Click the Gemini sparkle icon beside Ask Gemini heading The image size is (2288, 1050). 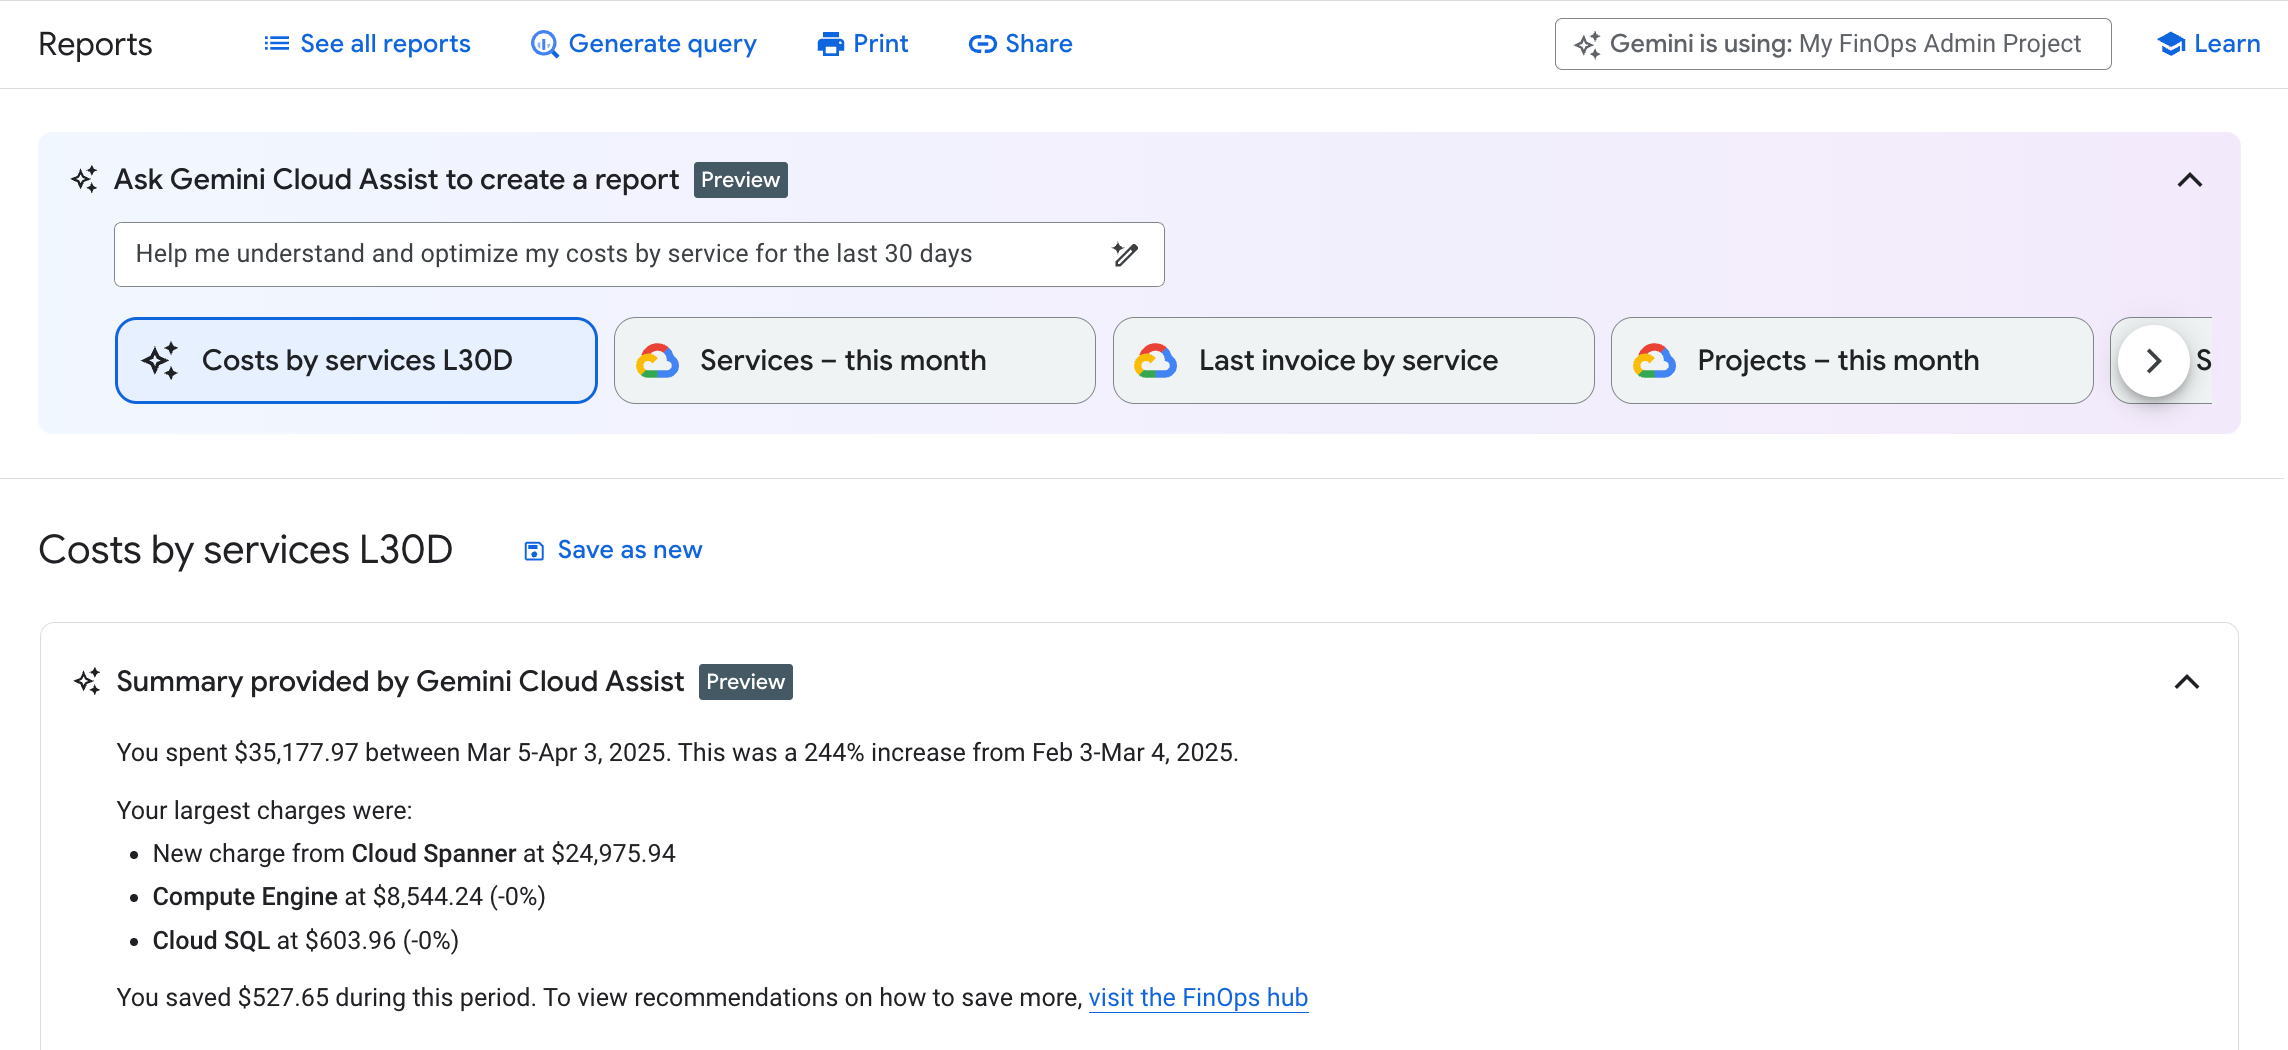pos(85,180)
